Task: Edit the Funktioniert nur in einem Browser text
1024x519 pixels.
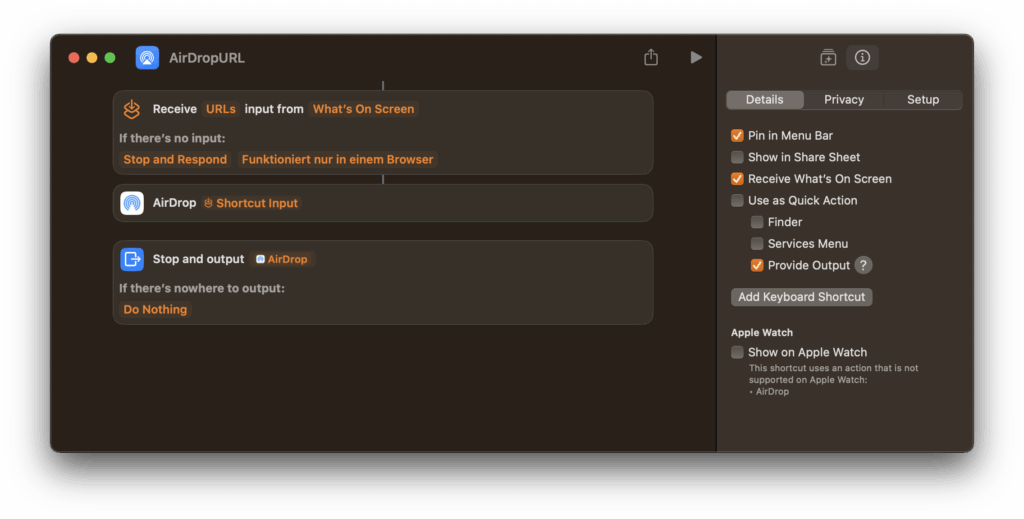Action: point(337,159)
